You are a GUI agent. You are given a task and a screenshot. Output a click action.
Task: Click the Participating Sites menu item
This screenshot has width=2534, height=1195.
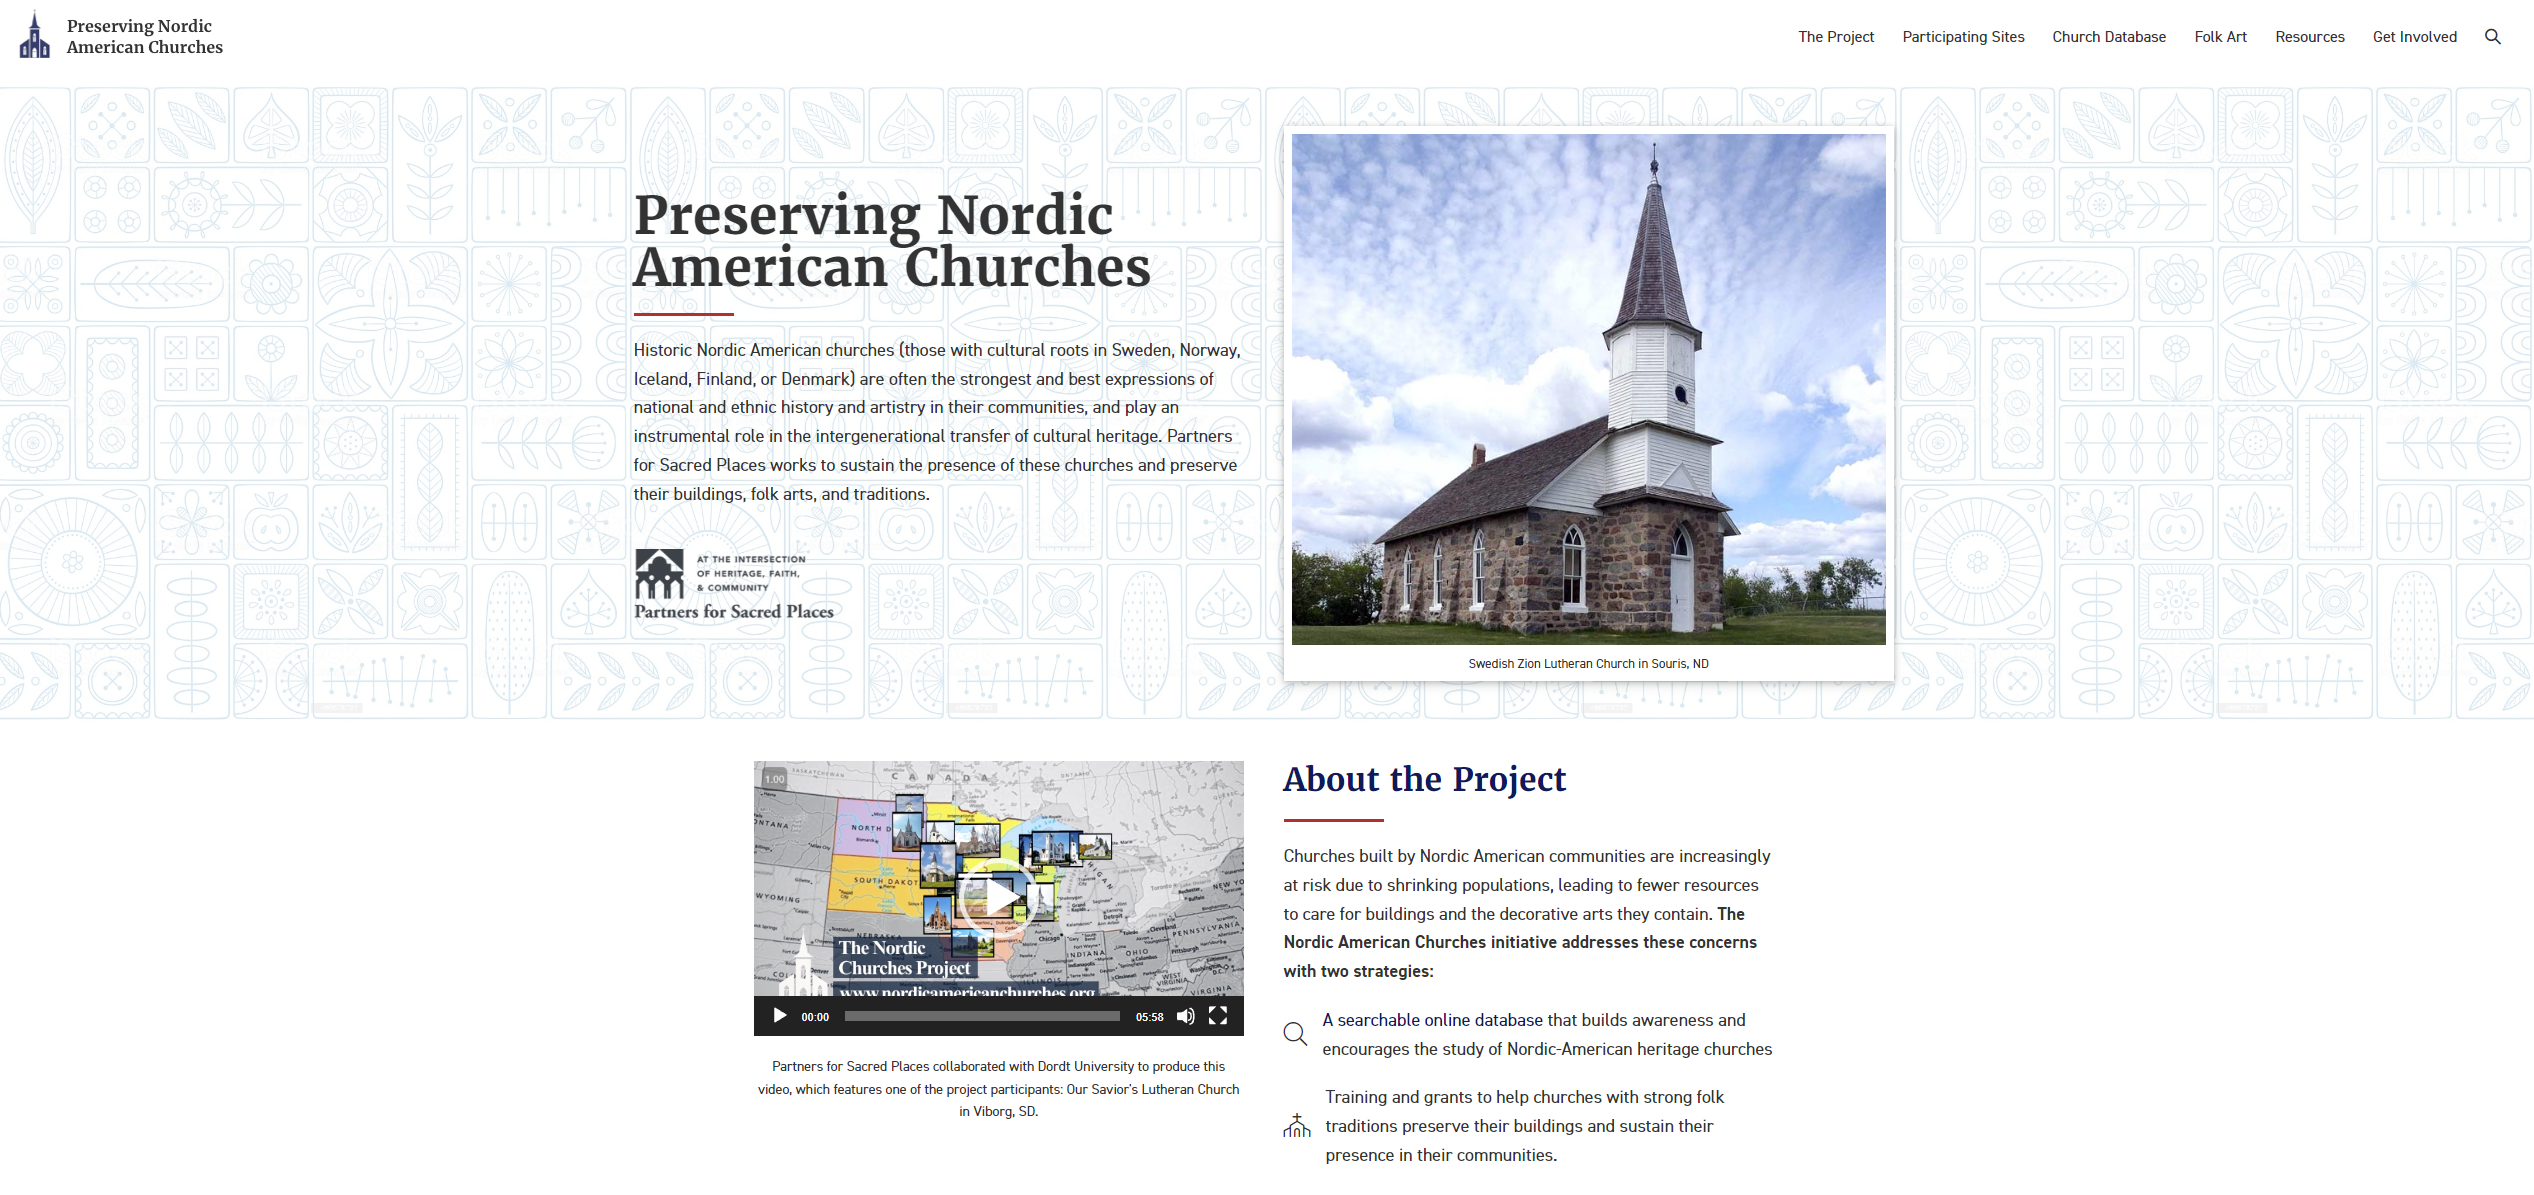pos(1964,36)
